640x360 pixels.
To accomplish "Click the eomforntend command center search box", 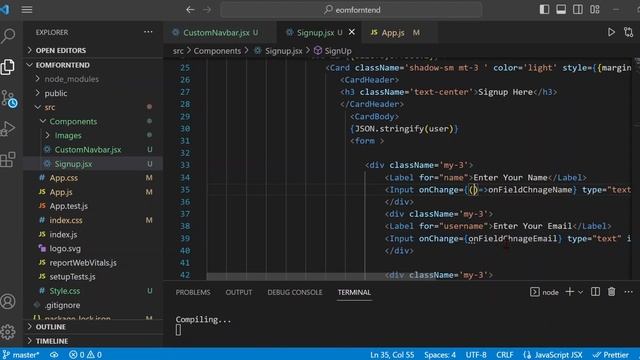I will [351, 9].
